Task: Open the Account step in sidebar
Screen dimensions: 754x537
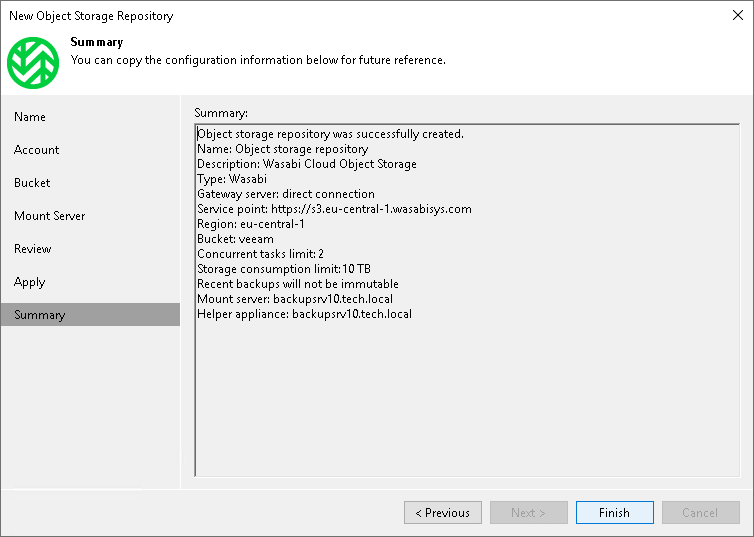Action: coord(37,150)
